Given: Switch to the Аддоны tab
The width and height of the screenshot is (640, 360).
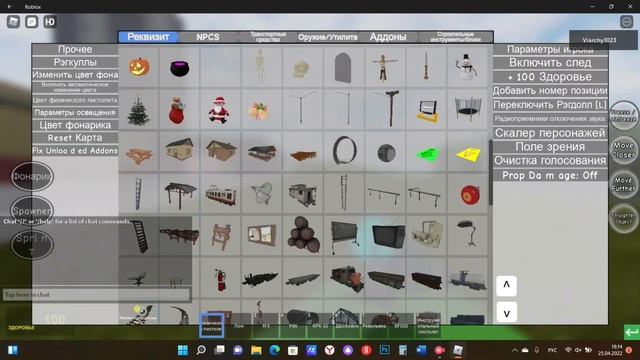Looking at the screenshot, I should click(388, 37).
